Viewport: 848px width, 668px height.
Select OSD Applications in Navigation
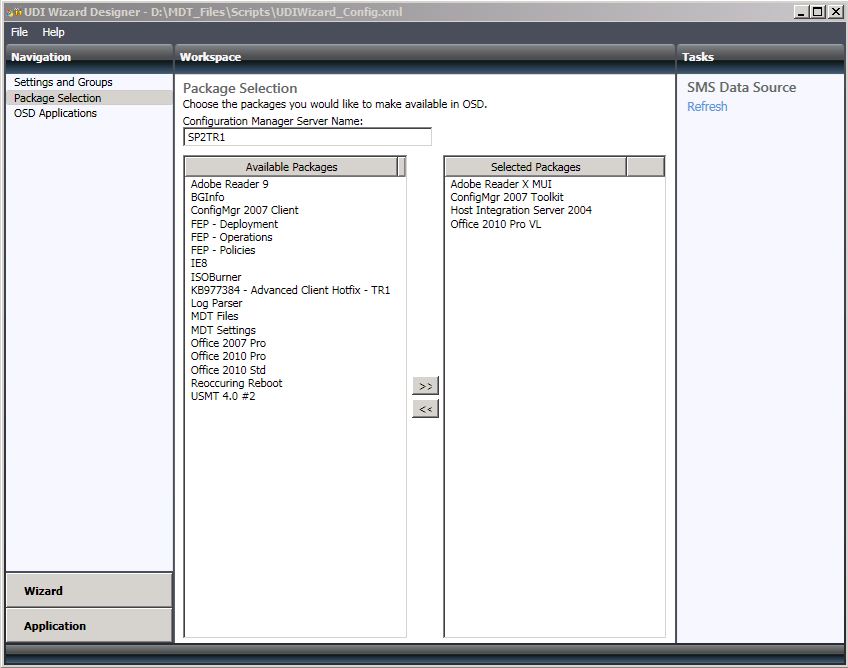(x=55, y=113)
